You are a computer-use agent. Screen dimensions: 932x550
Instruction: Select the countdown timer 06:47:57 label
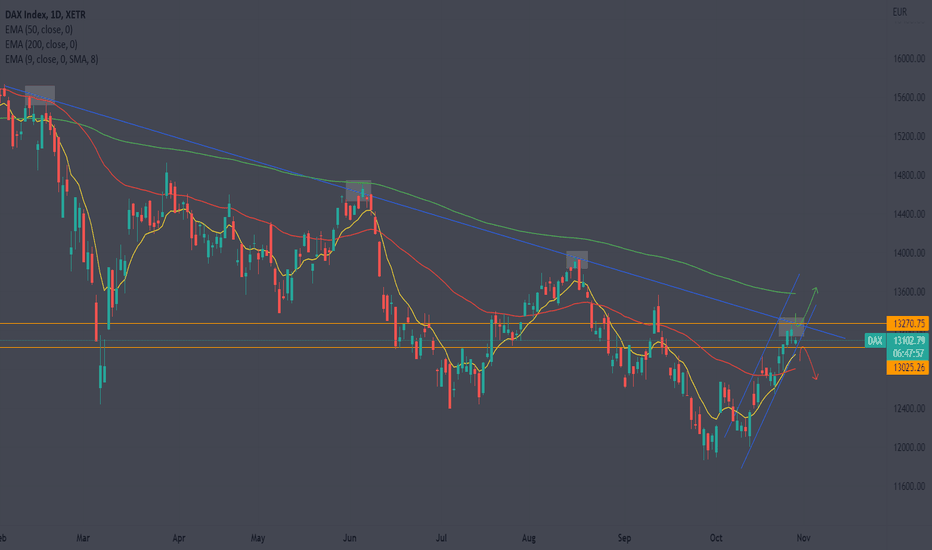click(x=908, y=353)
